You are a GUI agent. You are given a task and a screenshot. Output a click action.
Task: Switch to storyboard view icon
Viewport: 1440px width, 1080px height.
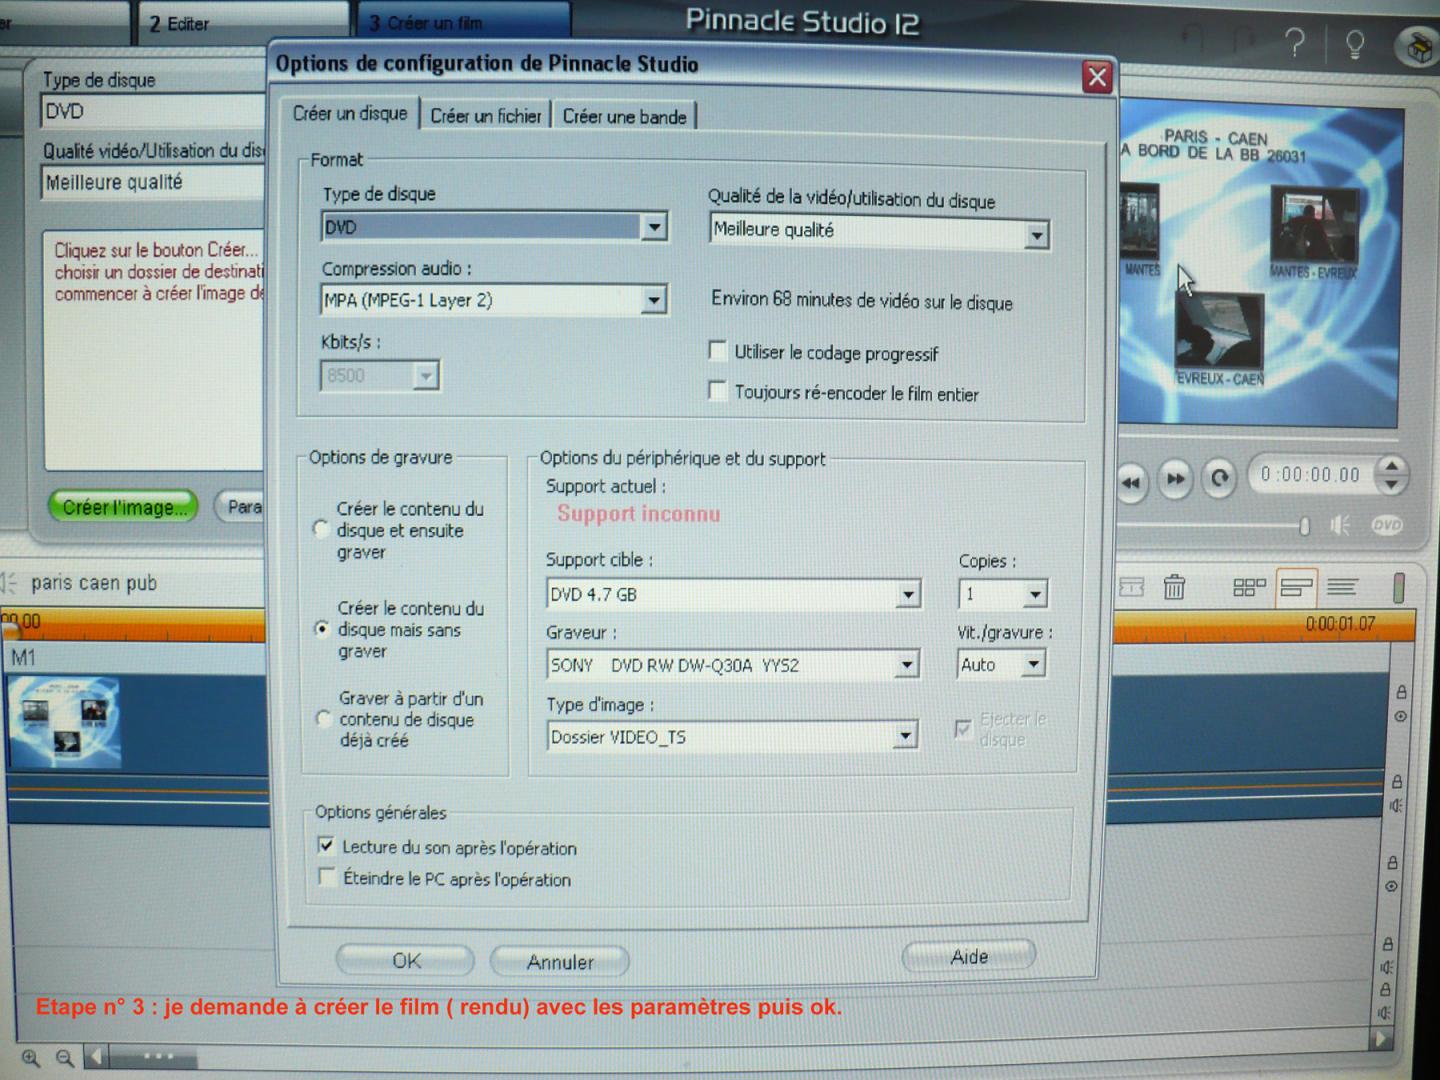click(x=1249, y=587)
